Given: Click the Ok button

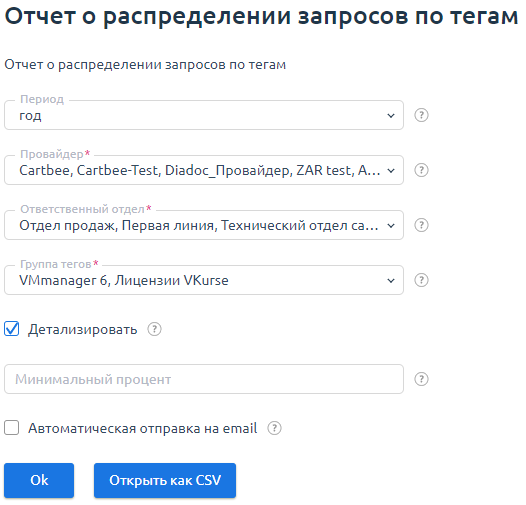Looking at the screenshot, I should pyautogui.click(x=39, y=481).
